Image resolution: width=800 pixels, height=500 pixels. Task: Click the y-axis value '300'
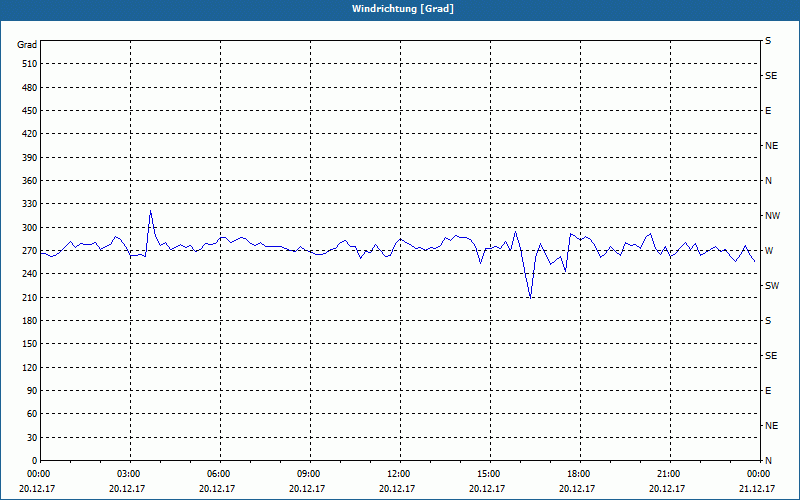[30, 228]
